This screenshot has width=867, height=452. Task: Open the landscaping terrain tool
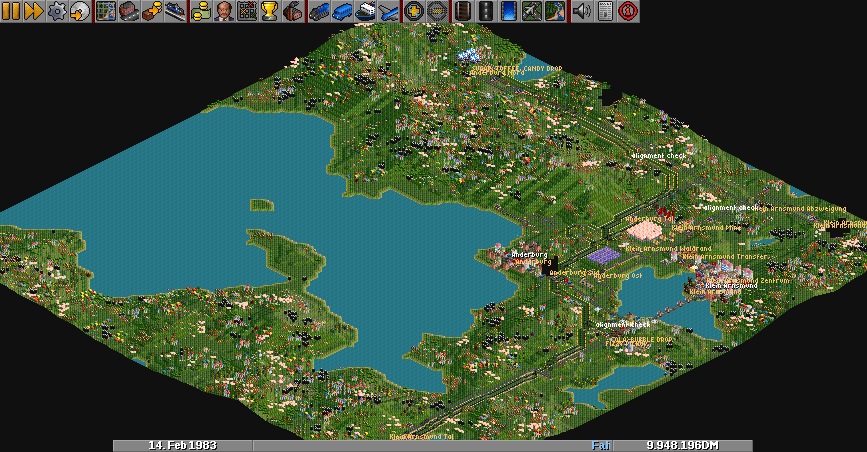pyautogui.click(x=555, y=11)
